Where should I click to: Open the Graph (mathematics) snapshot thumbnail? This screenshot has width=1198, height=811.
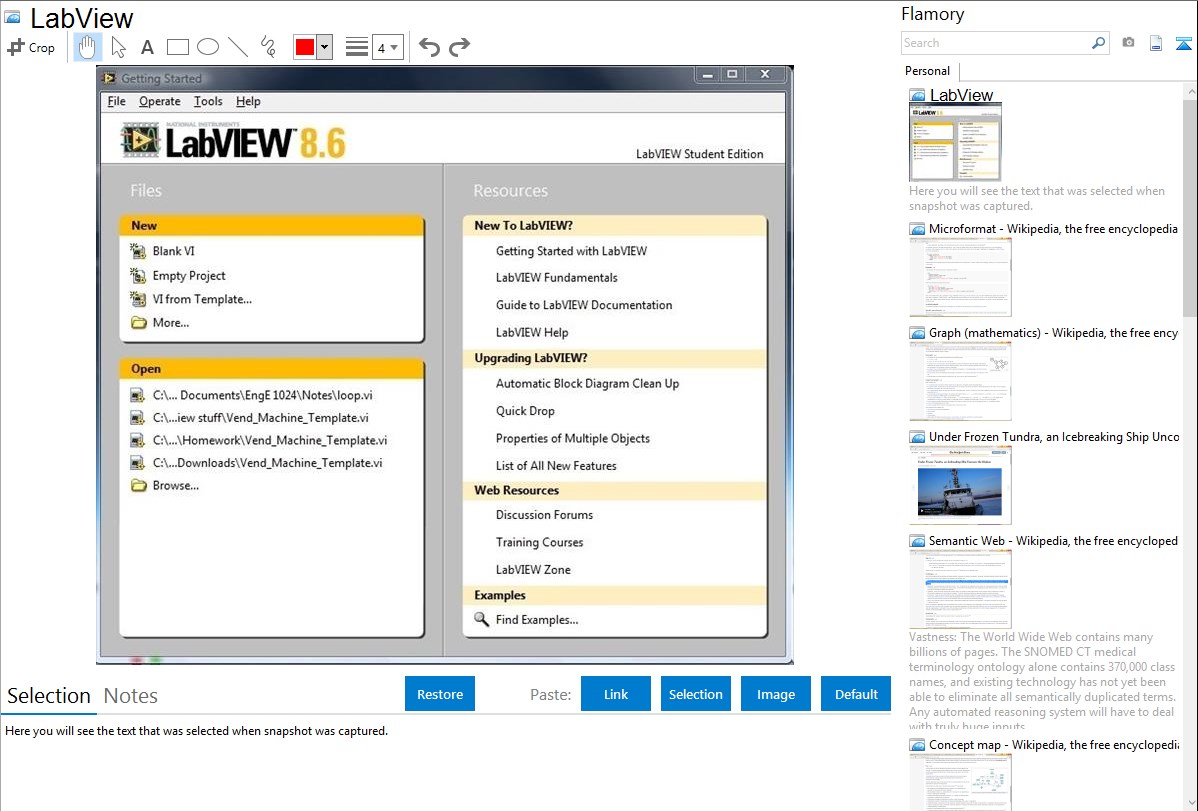click(x=960, y=381)
